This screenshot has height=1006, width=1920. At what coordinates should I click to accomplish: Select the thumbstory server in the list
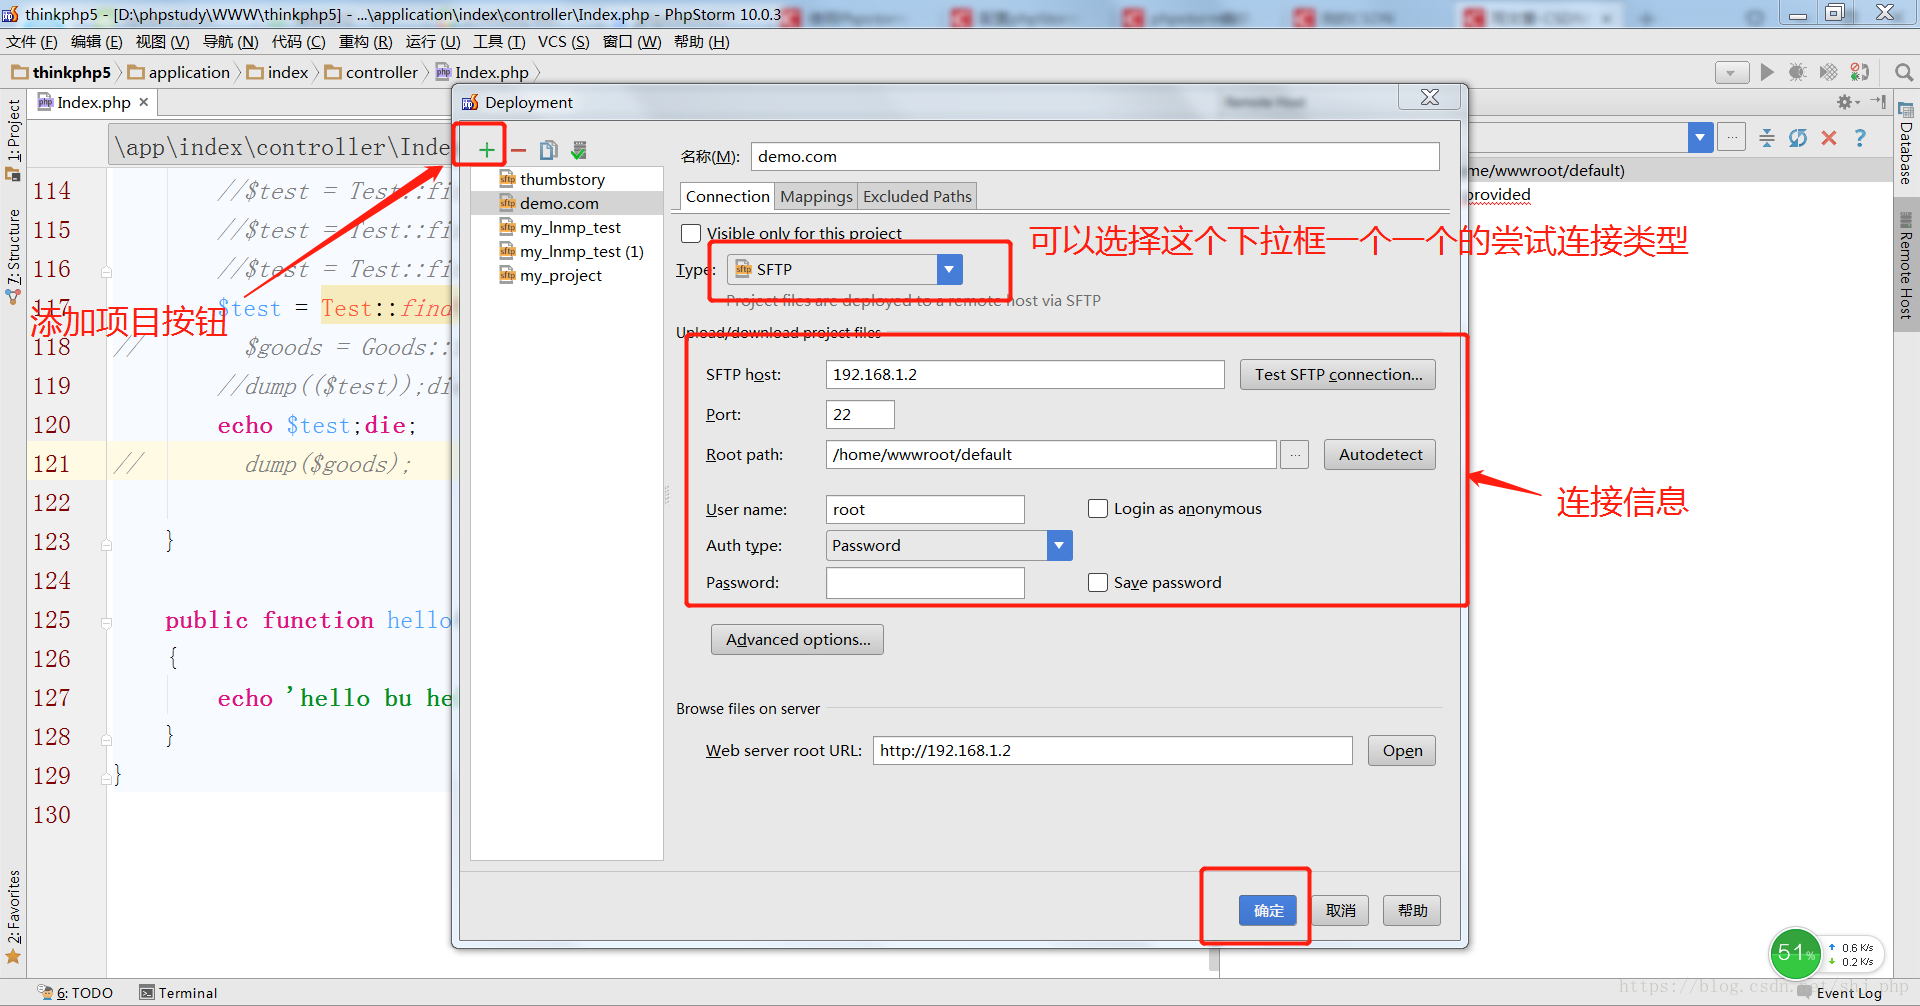[566, 179]
